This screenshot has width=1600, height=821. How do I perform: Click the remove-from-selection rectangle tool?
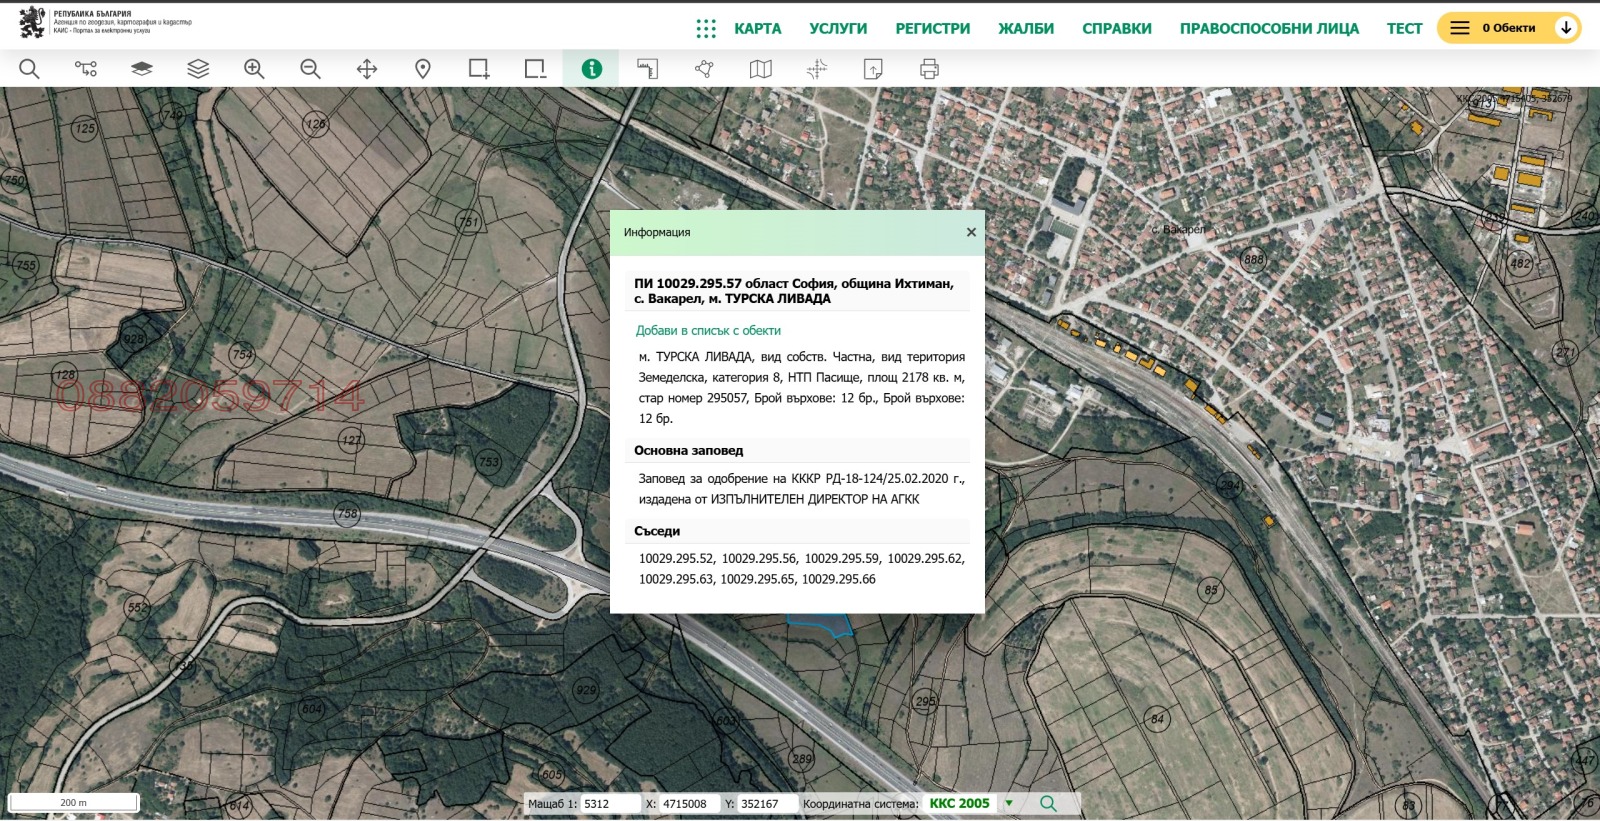(x=535, y=69)
